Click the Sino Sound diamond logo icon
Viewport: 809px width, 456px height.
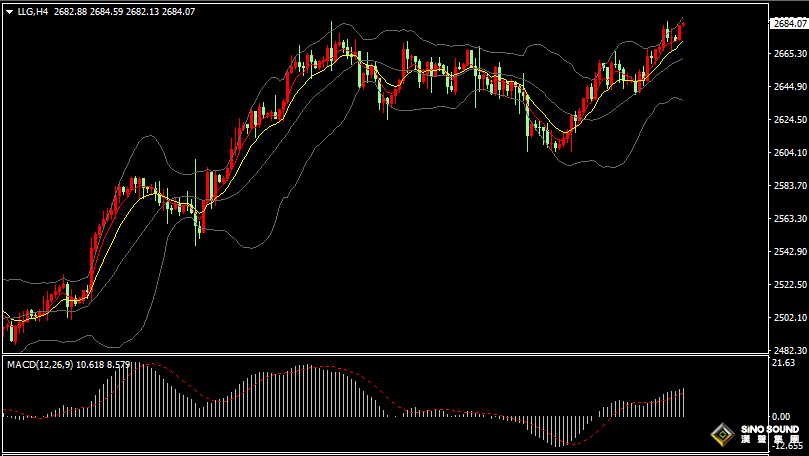pos(720,436)
